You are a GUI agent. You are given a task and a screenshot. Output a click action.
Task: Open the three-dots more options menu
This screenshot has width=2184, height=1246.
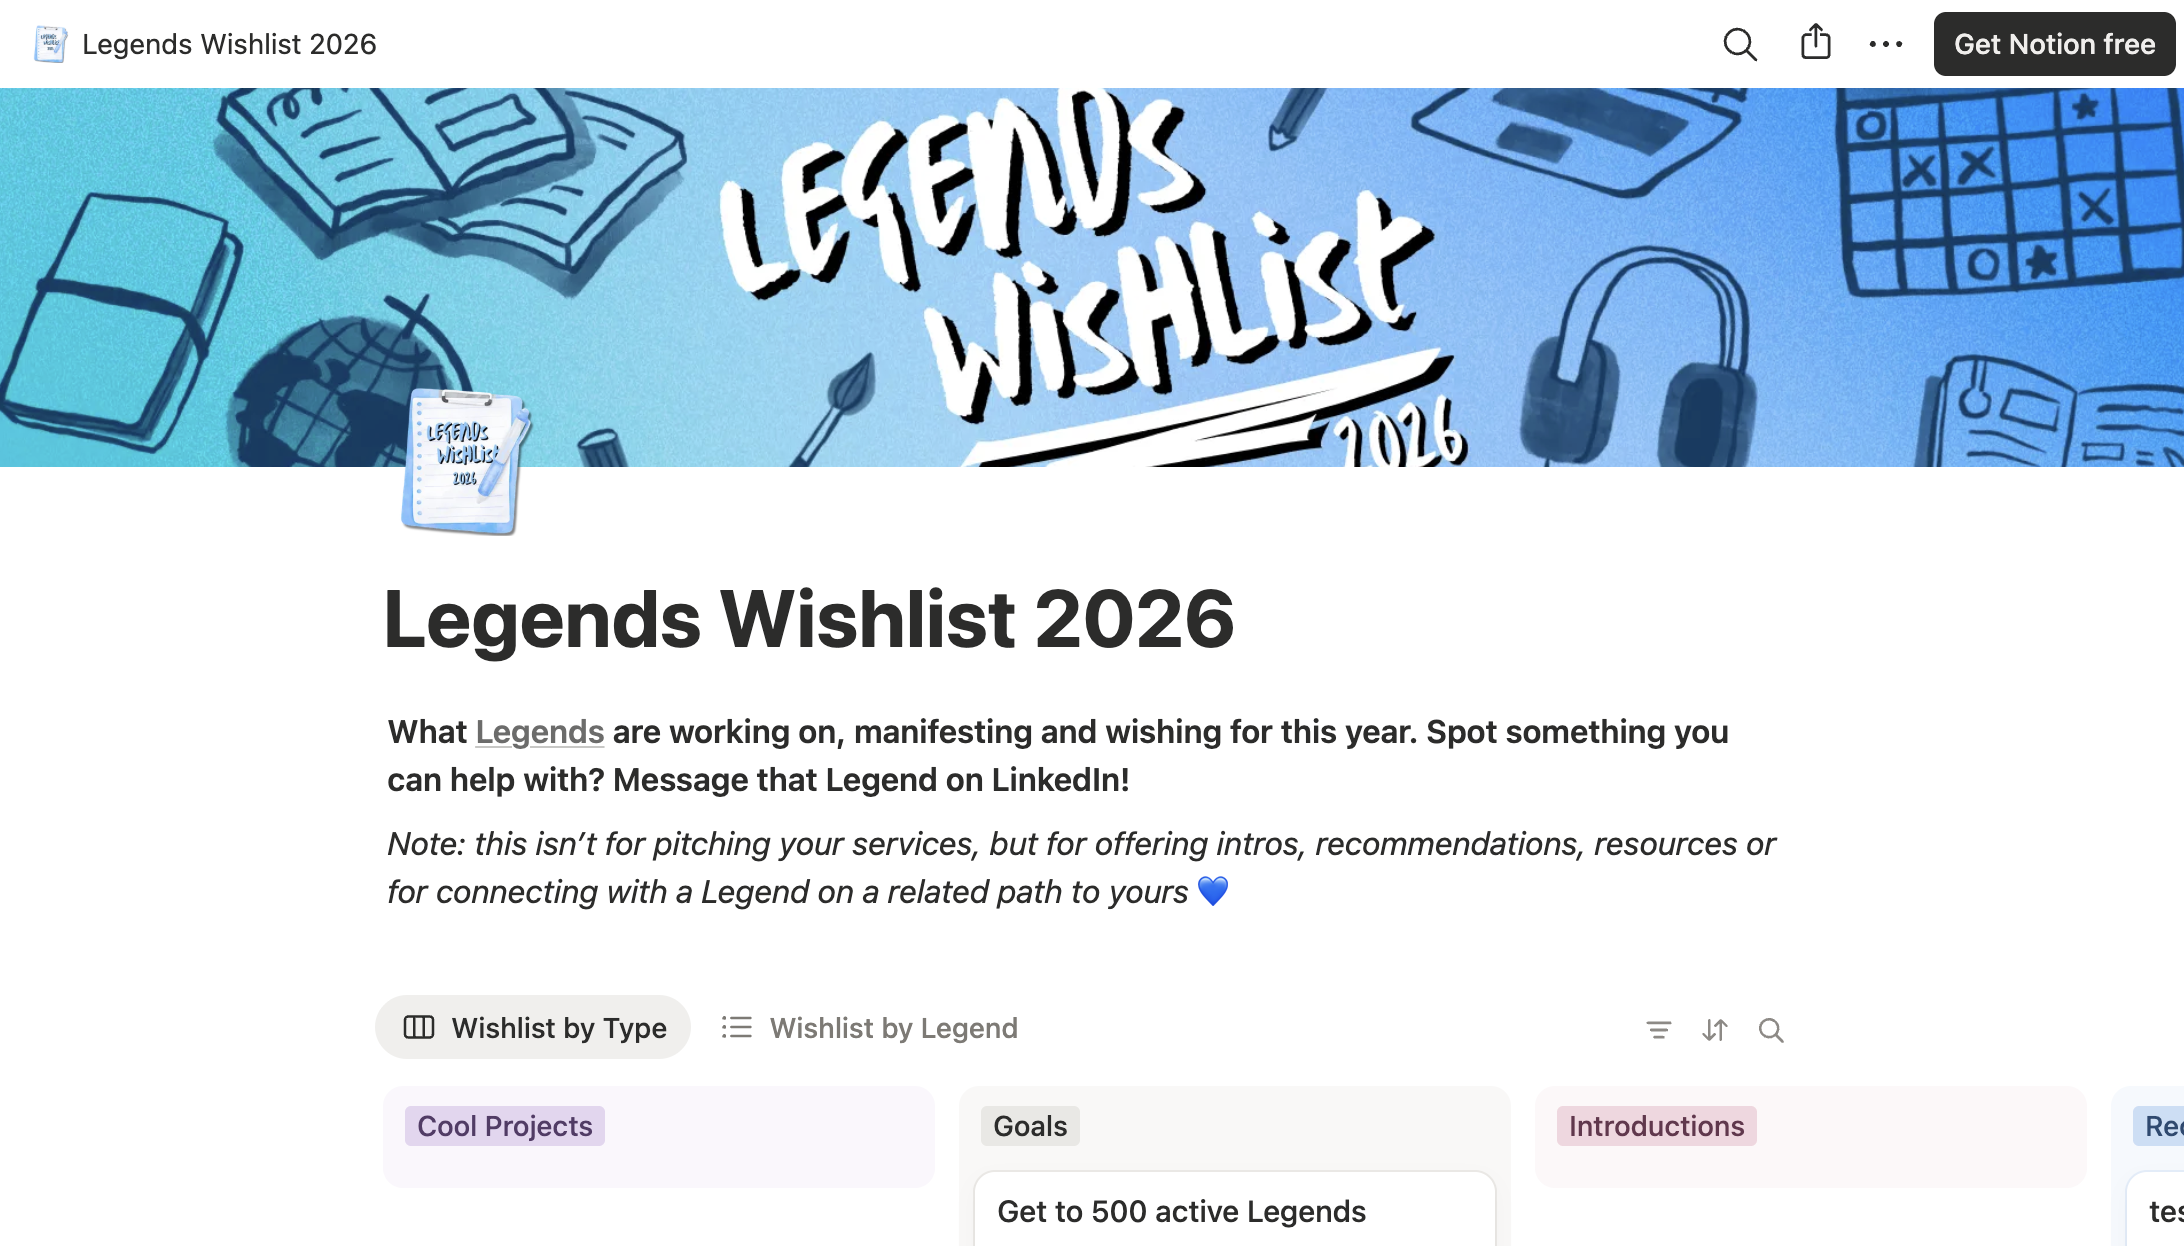(x=1886, y=44)
